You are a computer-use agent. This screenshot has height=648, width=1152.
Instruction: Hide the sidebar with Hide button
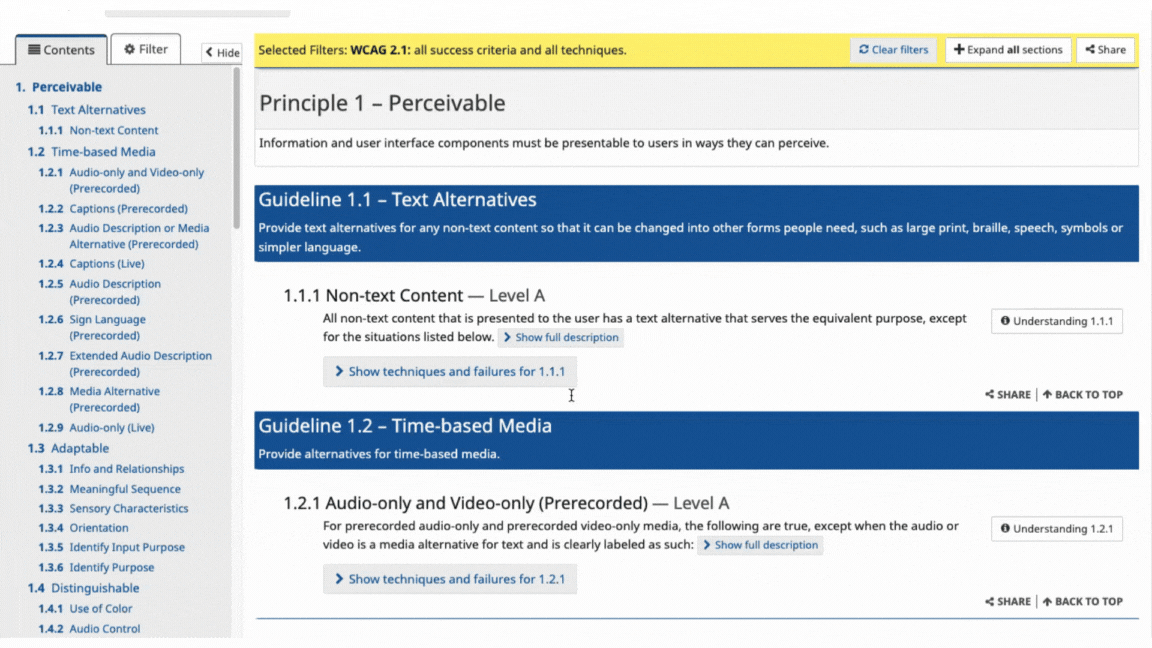point(222,52)
